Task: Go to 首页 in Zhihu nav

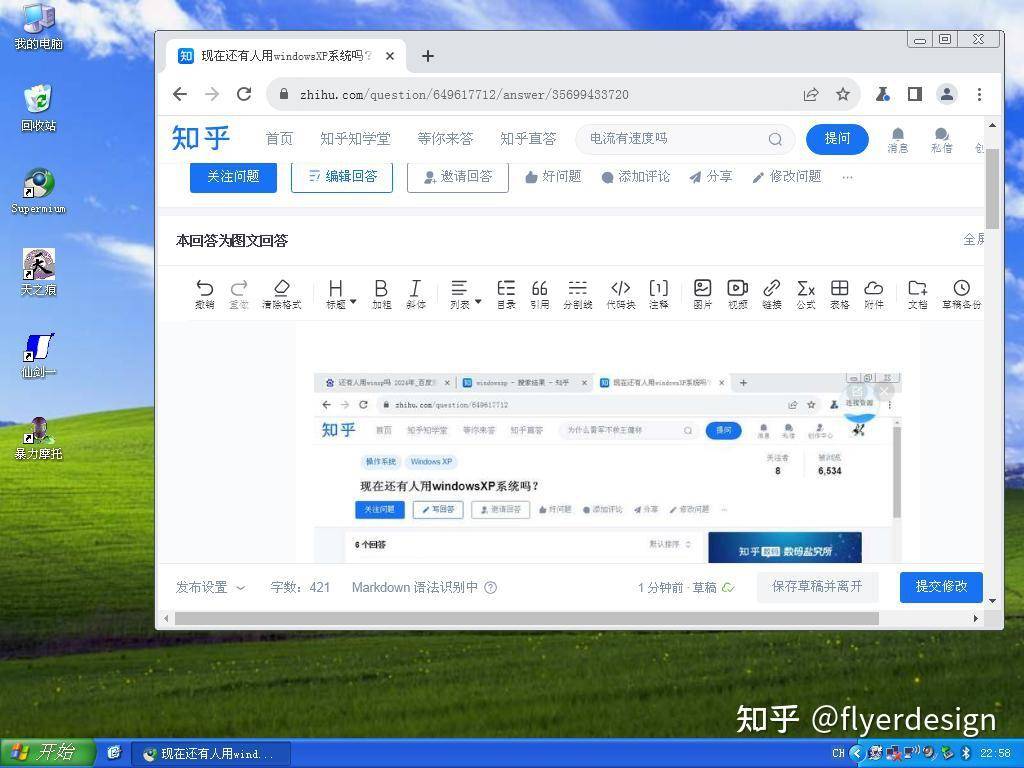Action: tap(280, 138)
